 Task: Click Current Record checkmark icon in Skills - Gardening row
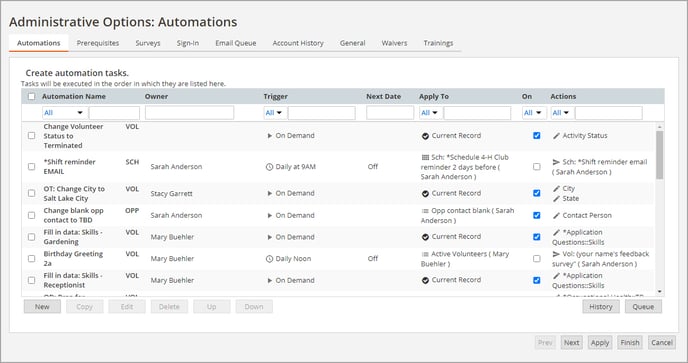425,237
